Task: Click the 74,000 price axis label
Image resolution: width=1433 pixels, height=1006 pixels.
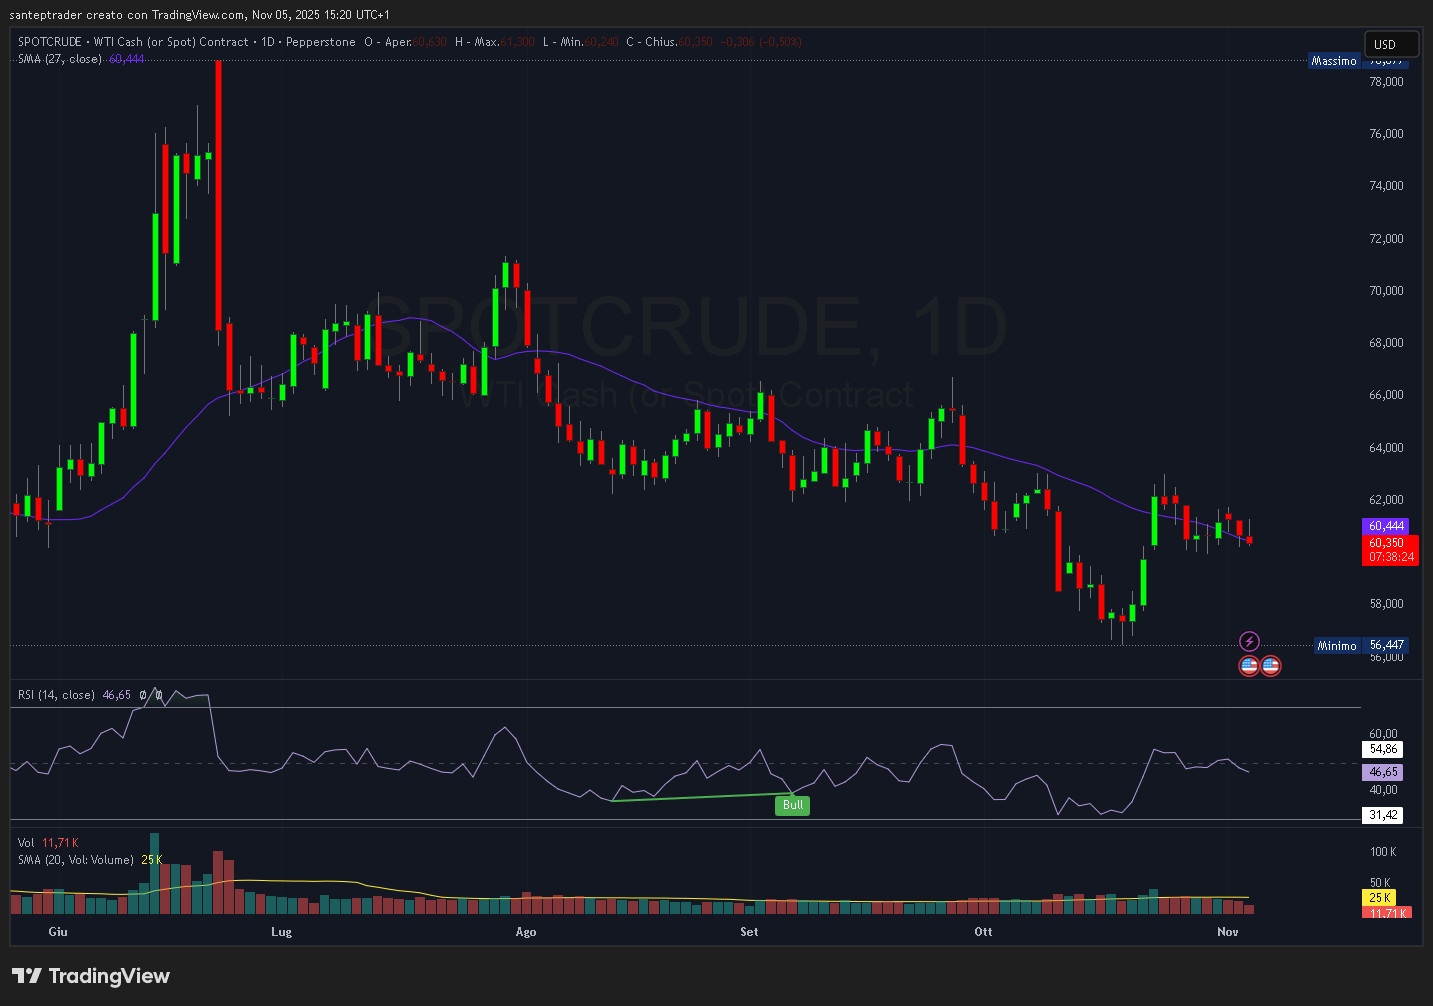Action: point(1386,186)
